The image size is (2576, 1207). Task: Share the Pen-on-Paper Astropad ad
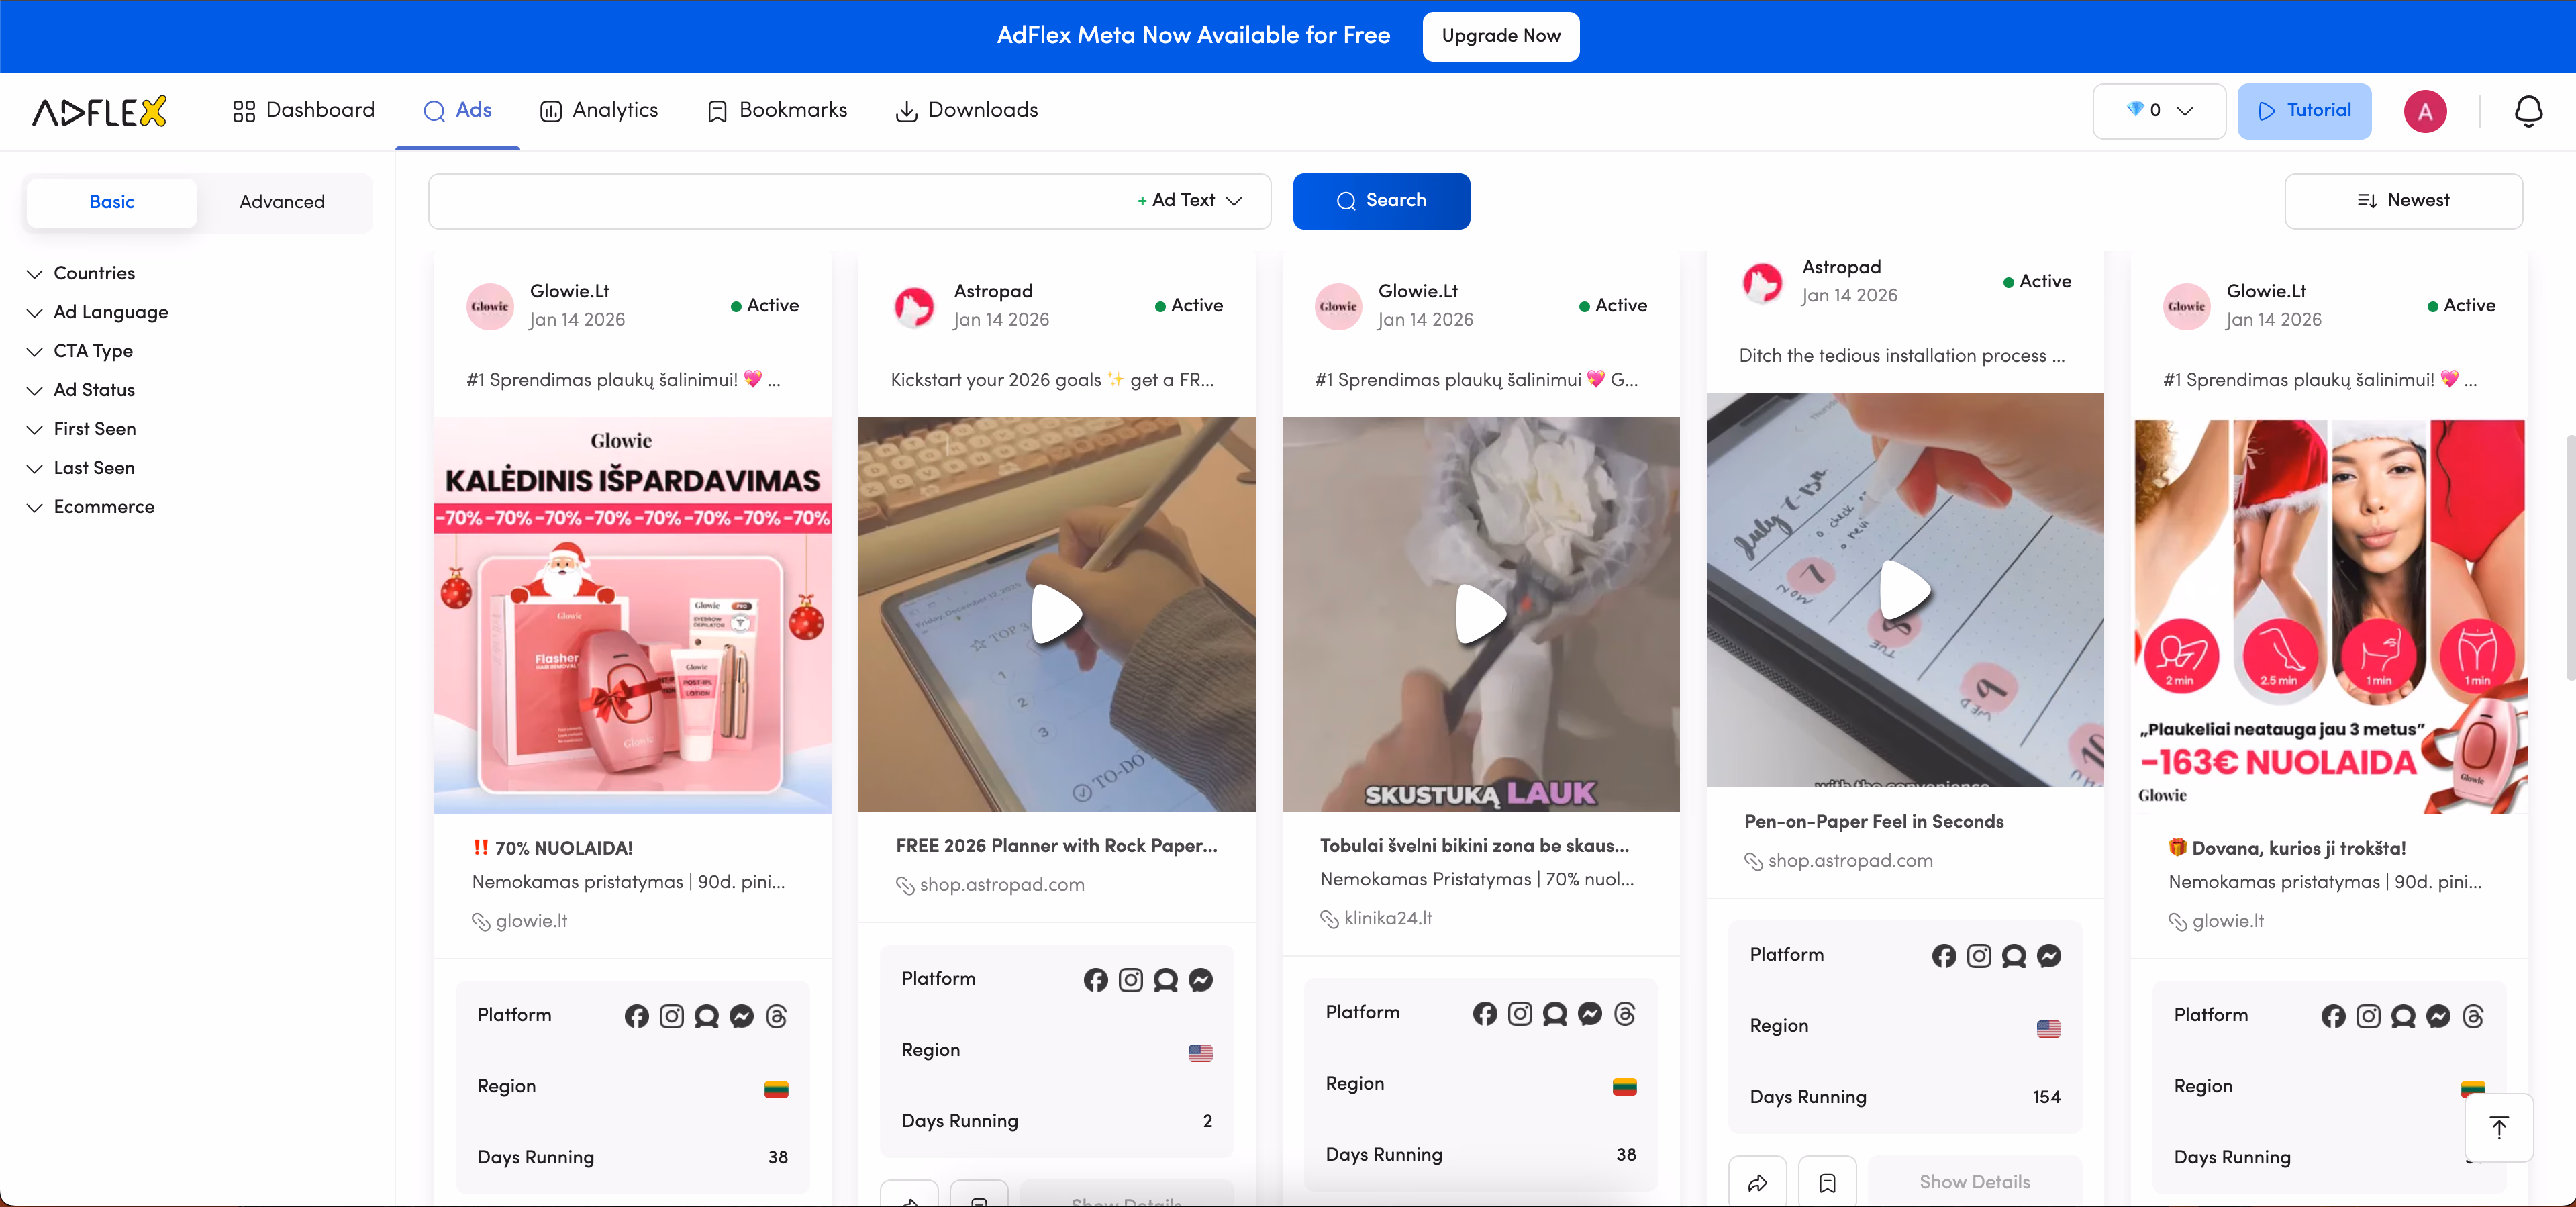pos(1759,1183)
